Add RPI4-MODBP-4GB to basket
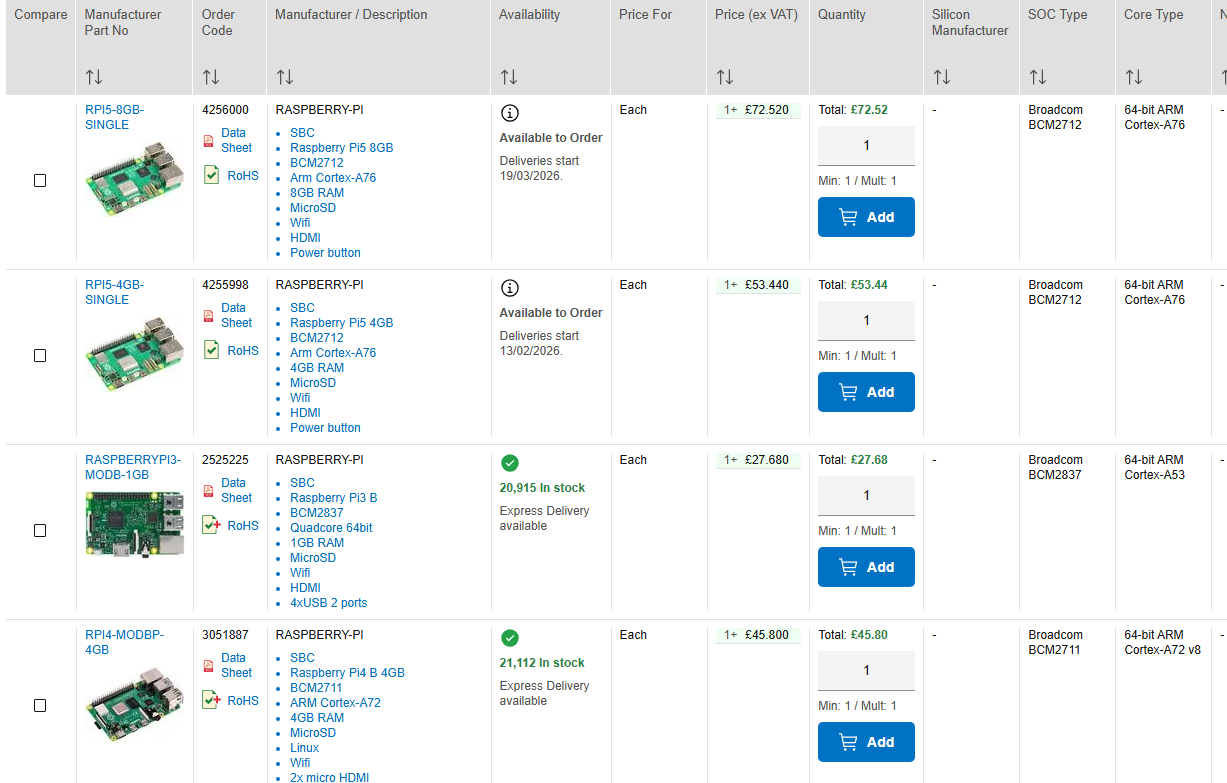The width and height of the screenshot is (1227, 783). 866,742
